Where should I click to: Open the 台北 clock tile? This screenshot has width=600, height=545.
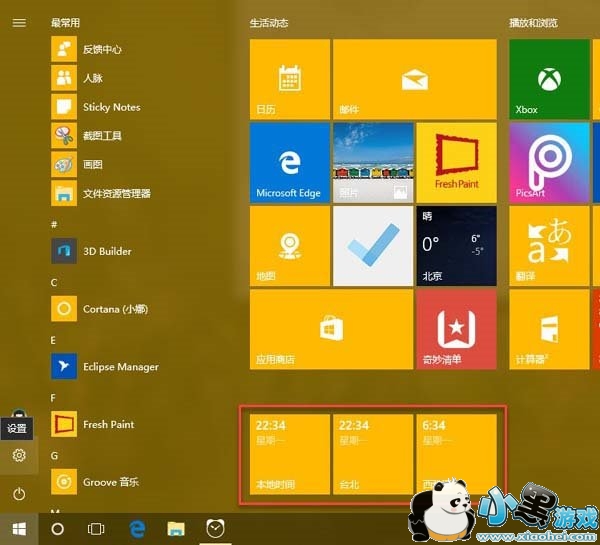[373, 454]
